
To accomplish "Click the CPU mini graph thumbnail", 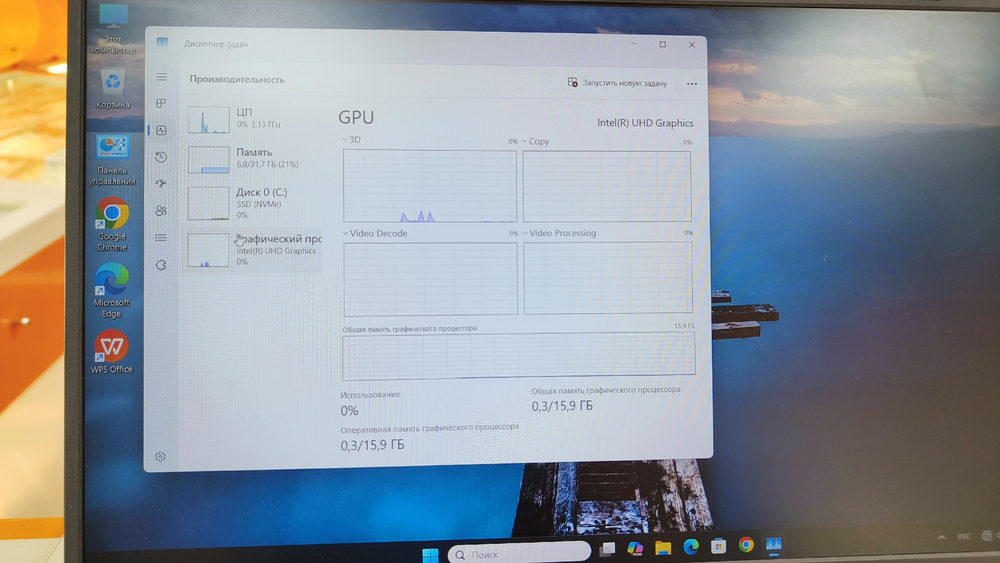I will [209, 120].
